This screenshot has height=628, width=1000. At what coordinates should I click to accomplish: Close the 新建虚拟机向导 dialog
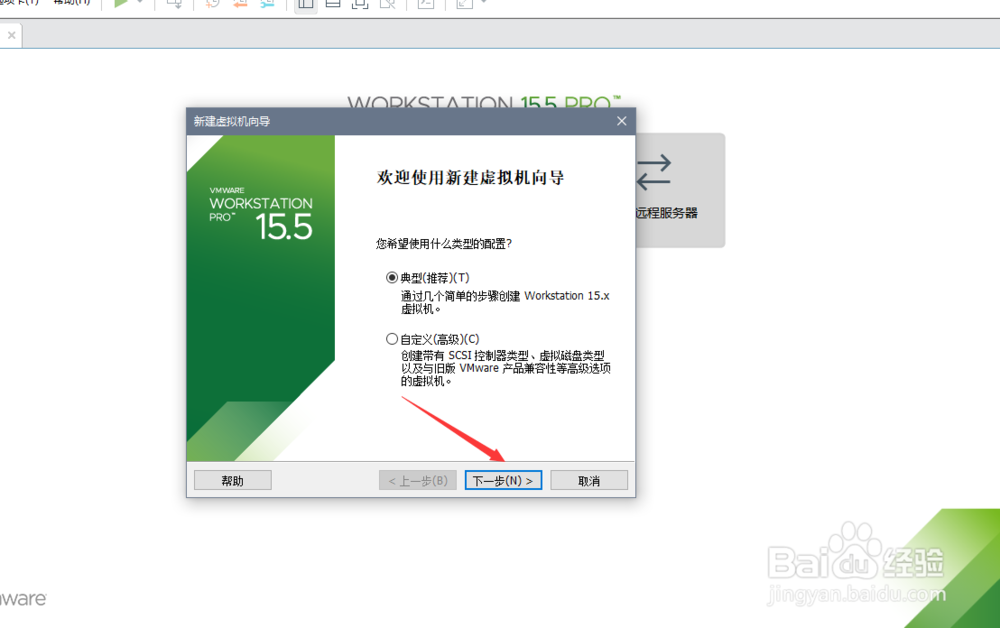pos(622,121)
